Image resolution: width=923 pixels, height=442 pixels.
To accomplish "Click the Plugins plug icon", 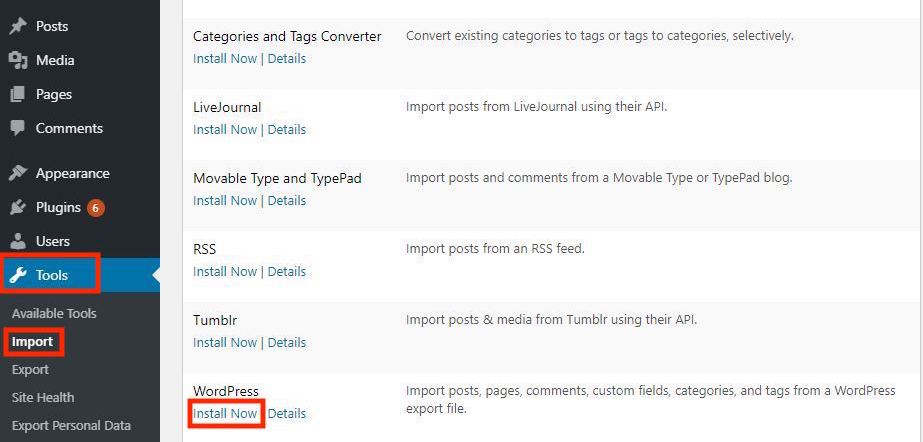I will coord(18,208).
